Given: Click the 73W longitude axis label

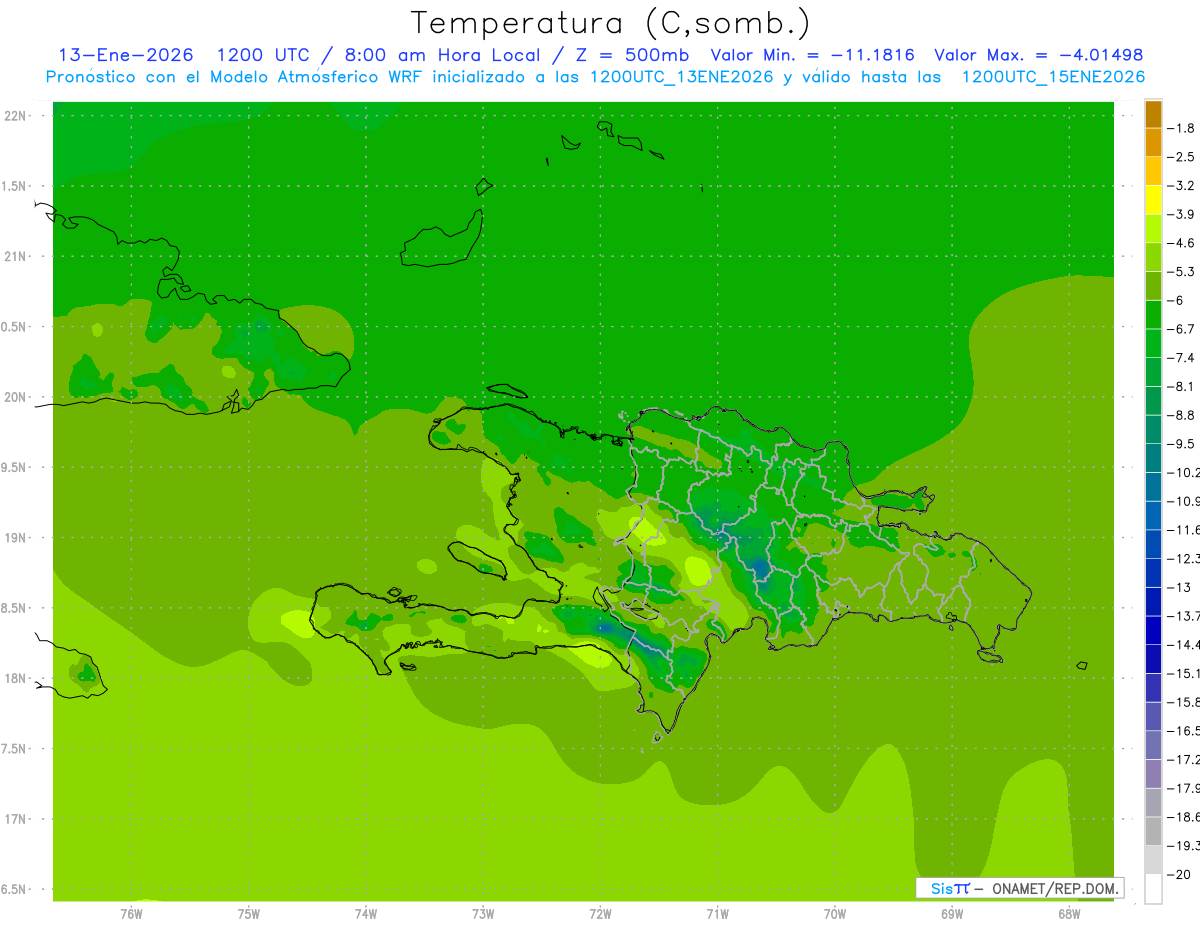Looking at the screenshot, I should point(483,913).
